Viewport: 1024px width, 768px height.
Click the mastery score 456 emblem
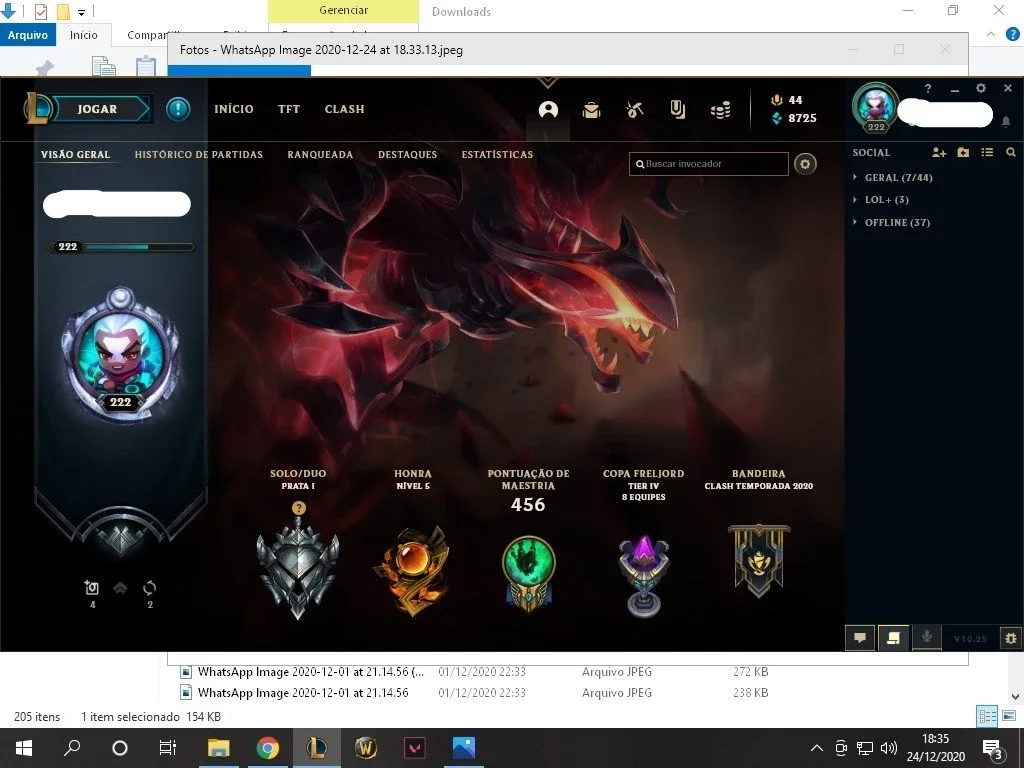click(x=528, y=573)
